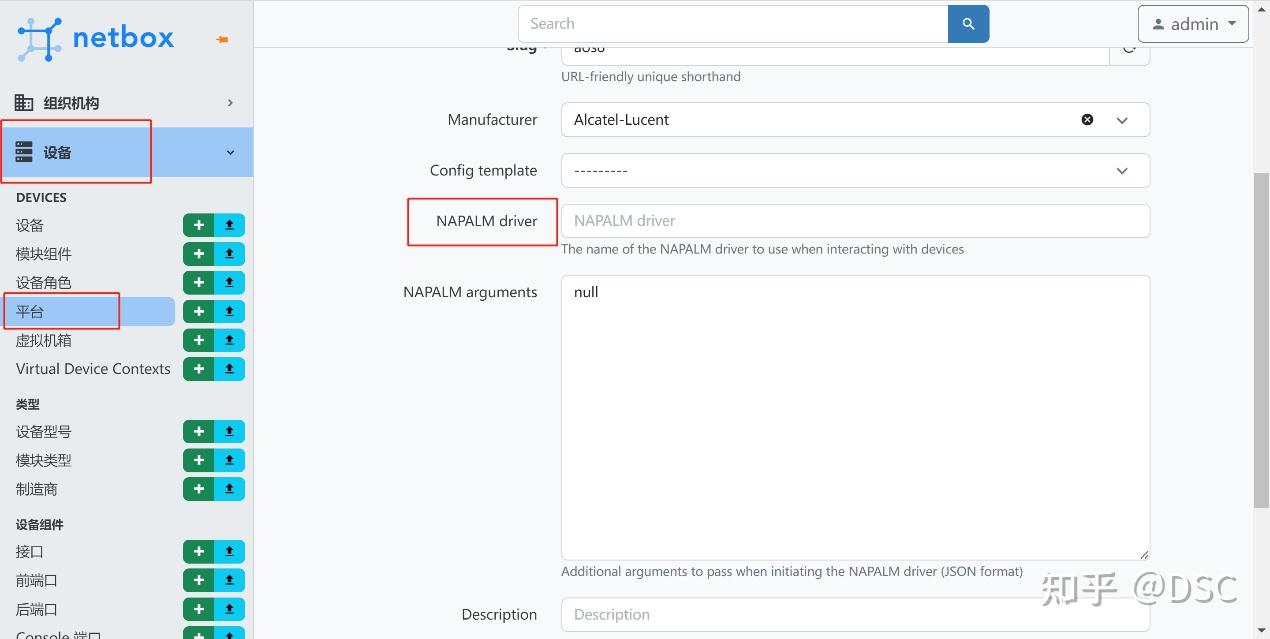1270x639 pixels.
Task: Click the add button beside Virtual Device Contexts
Action: point(198,369)
